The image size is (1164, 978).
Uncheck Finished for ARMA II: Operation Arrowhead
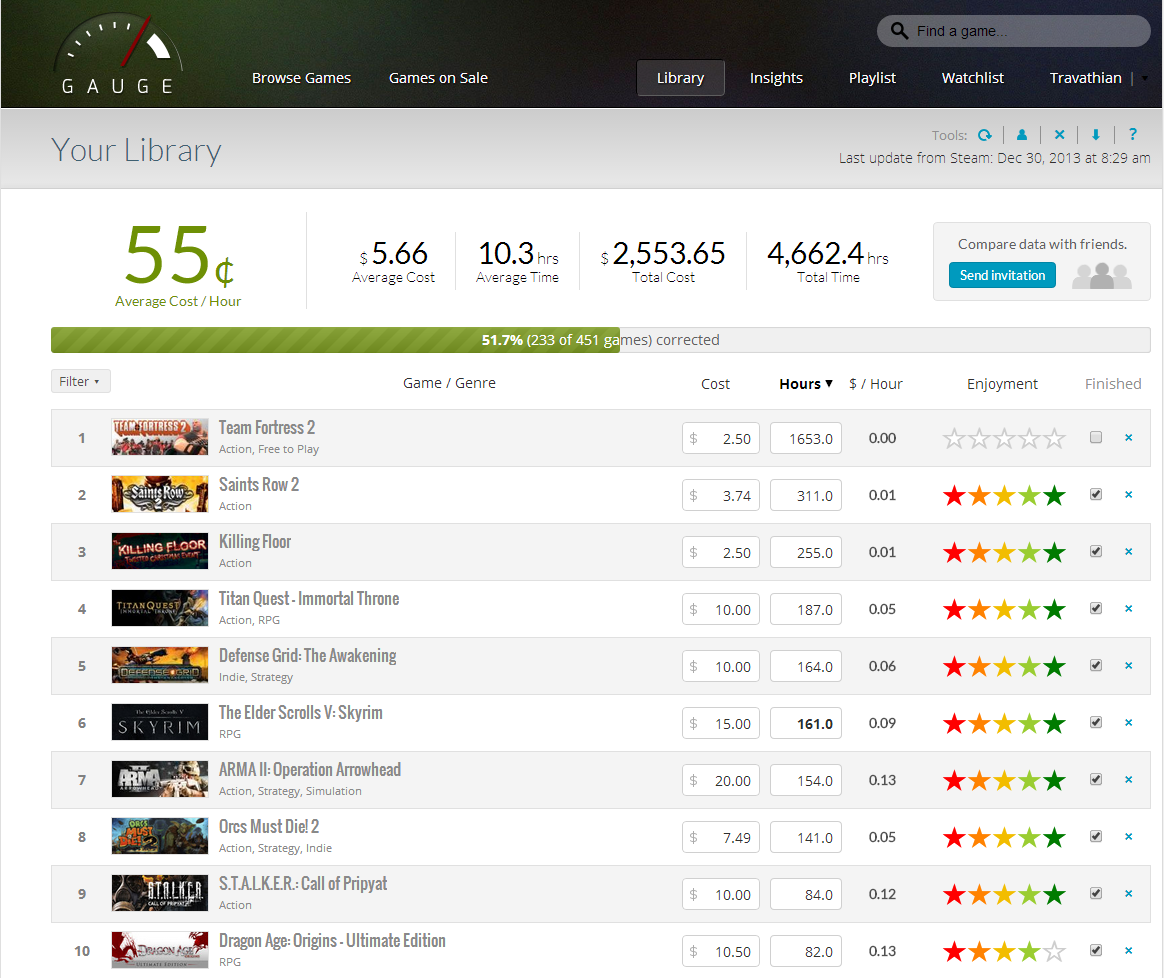(x=1096, y=780)
